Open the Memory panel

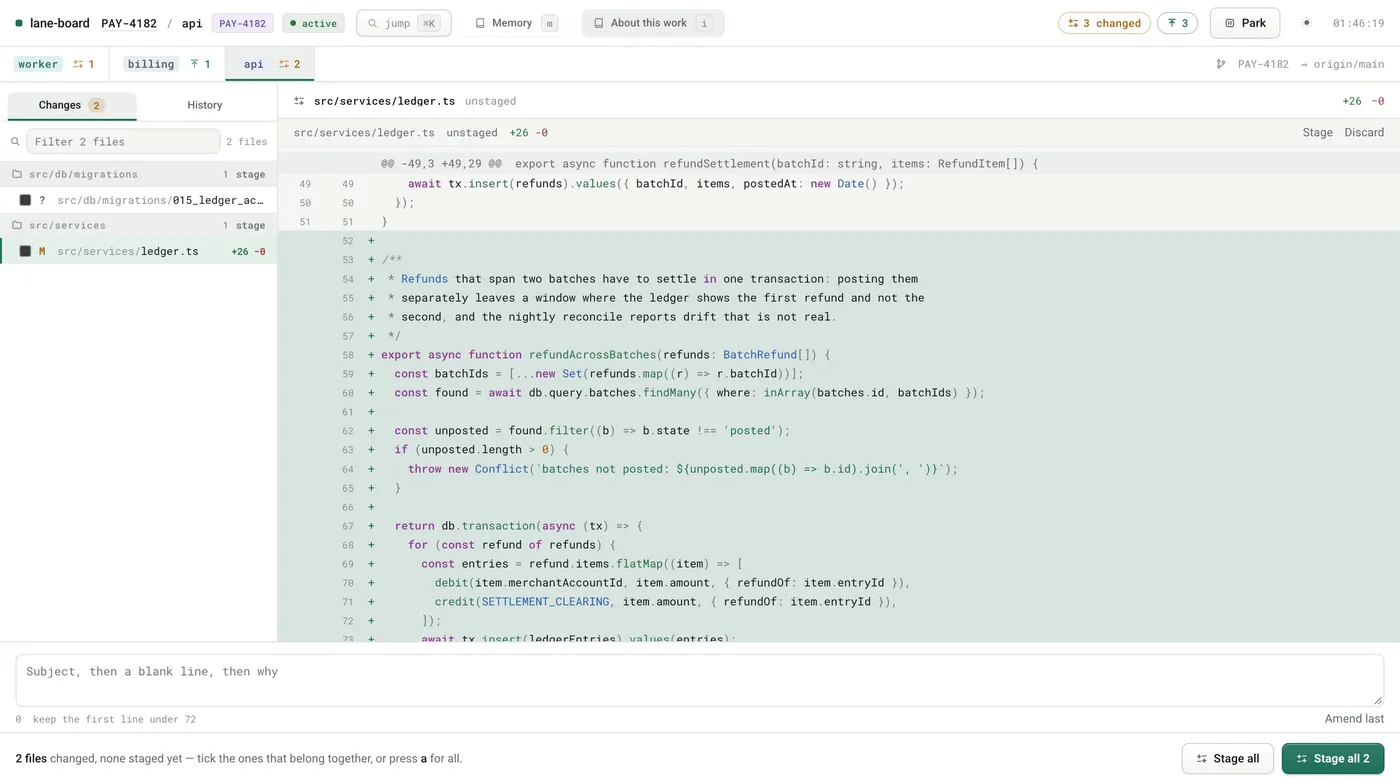[x=515, y=23]
